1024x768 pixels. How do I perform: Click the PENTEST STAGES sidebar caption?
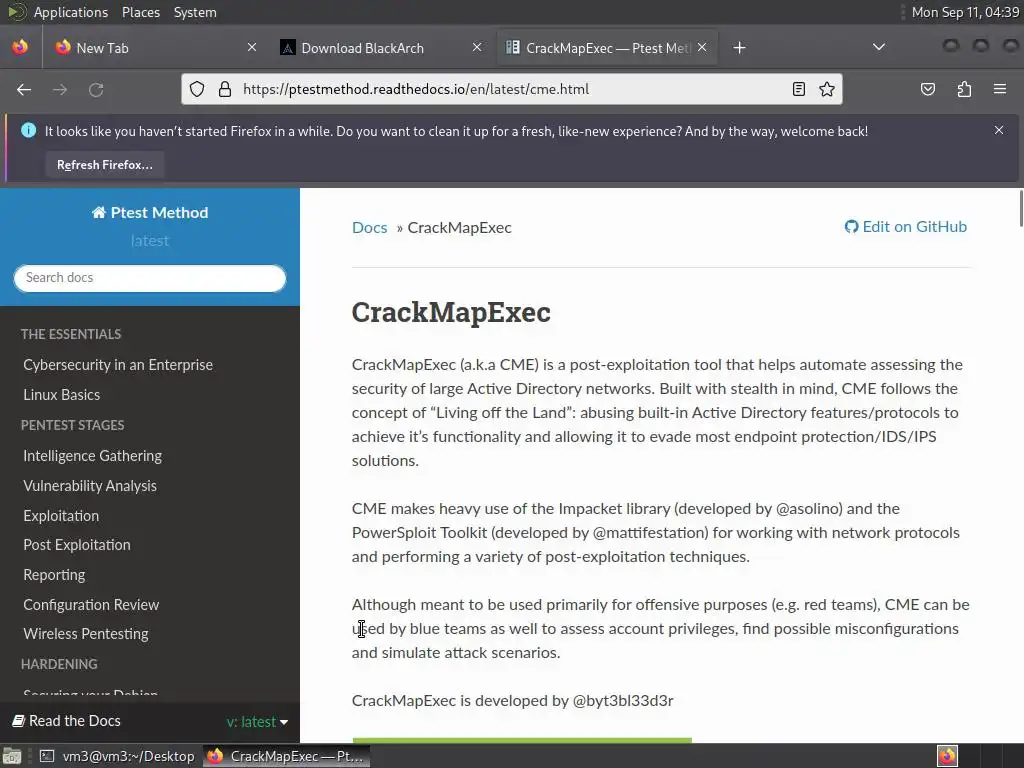point(72,424)
